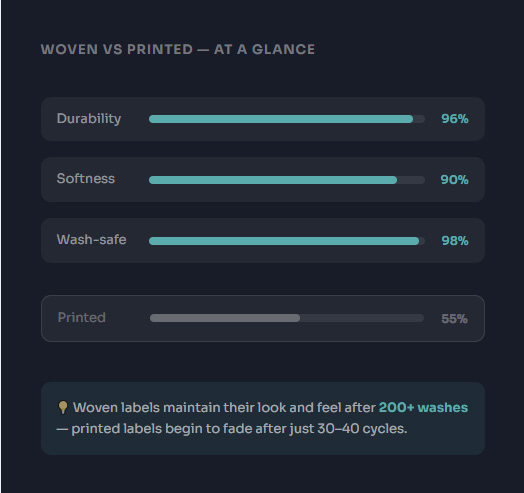
Task: Select the Softness label
Action: (86, 178)
